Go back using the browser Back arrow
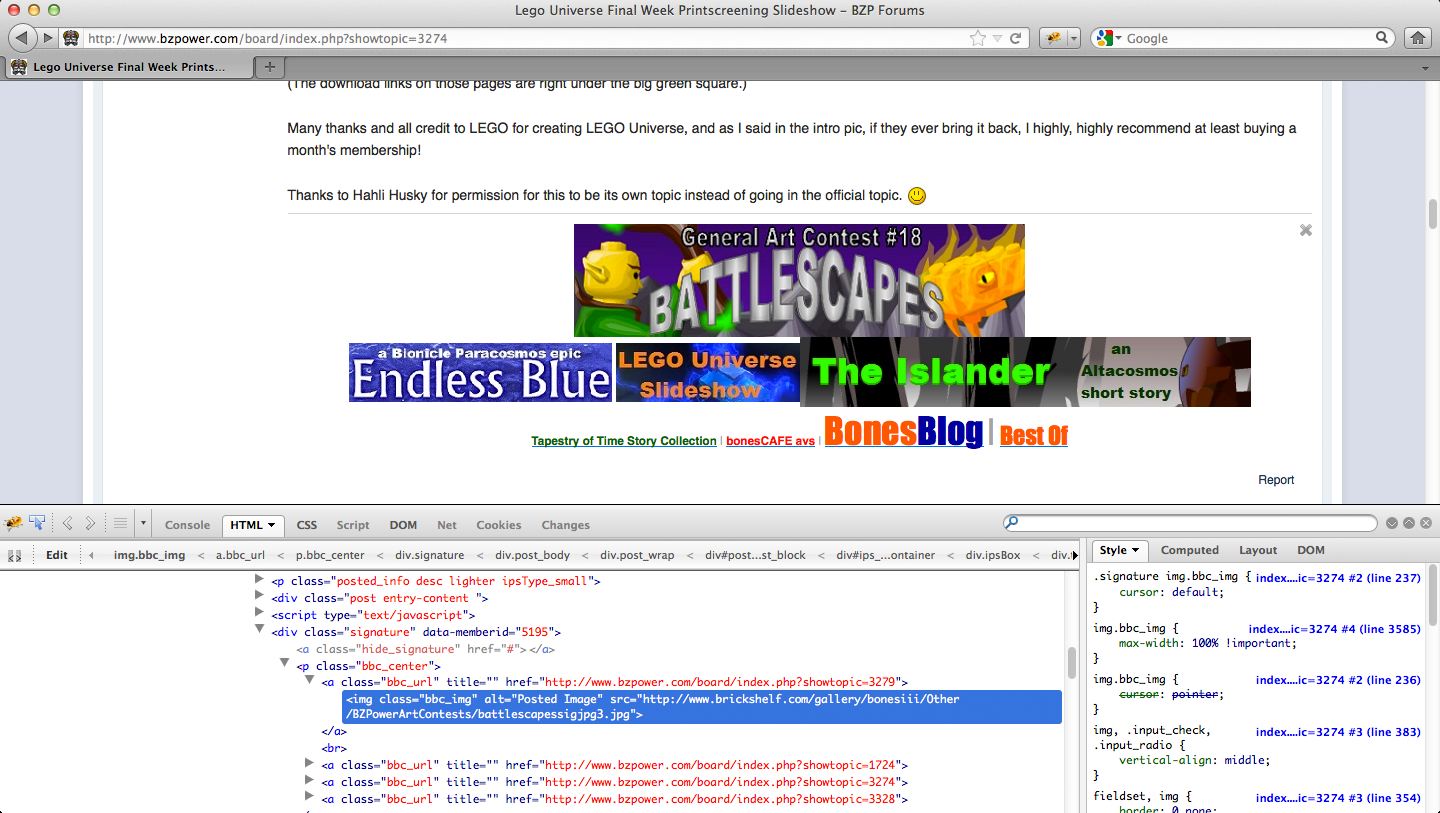The image size is (1440, 813). click(x=23, y=38)
